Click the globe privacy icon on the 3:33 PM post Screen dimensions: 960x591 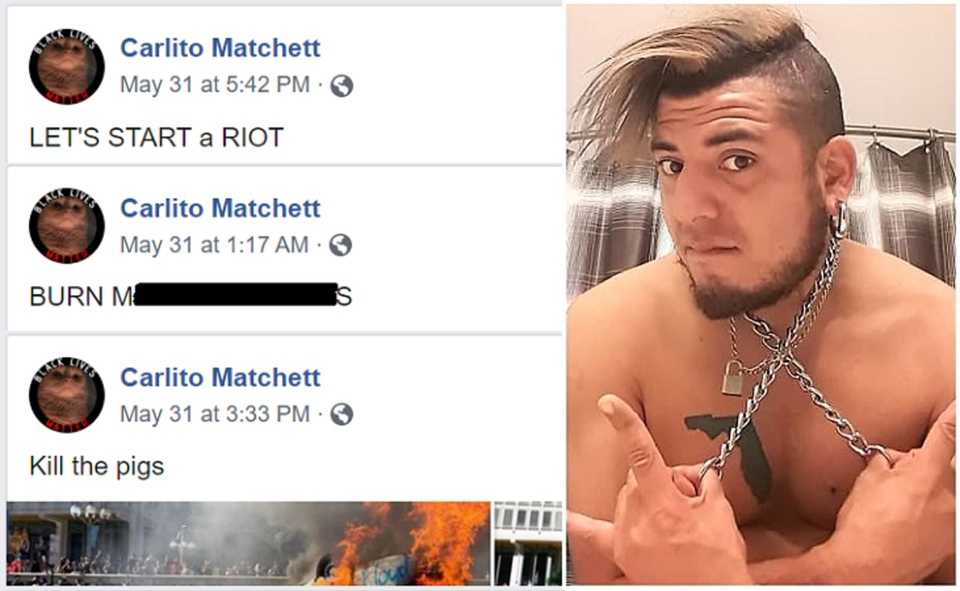click(342, 415)
